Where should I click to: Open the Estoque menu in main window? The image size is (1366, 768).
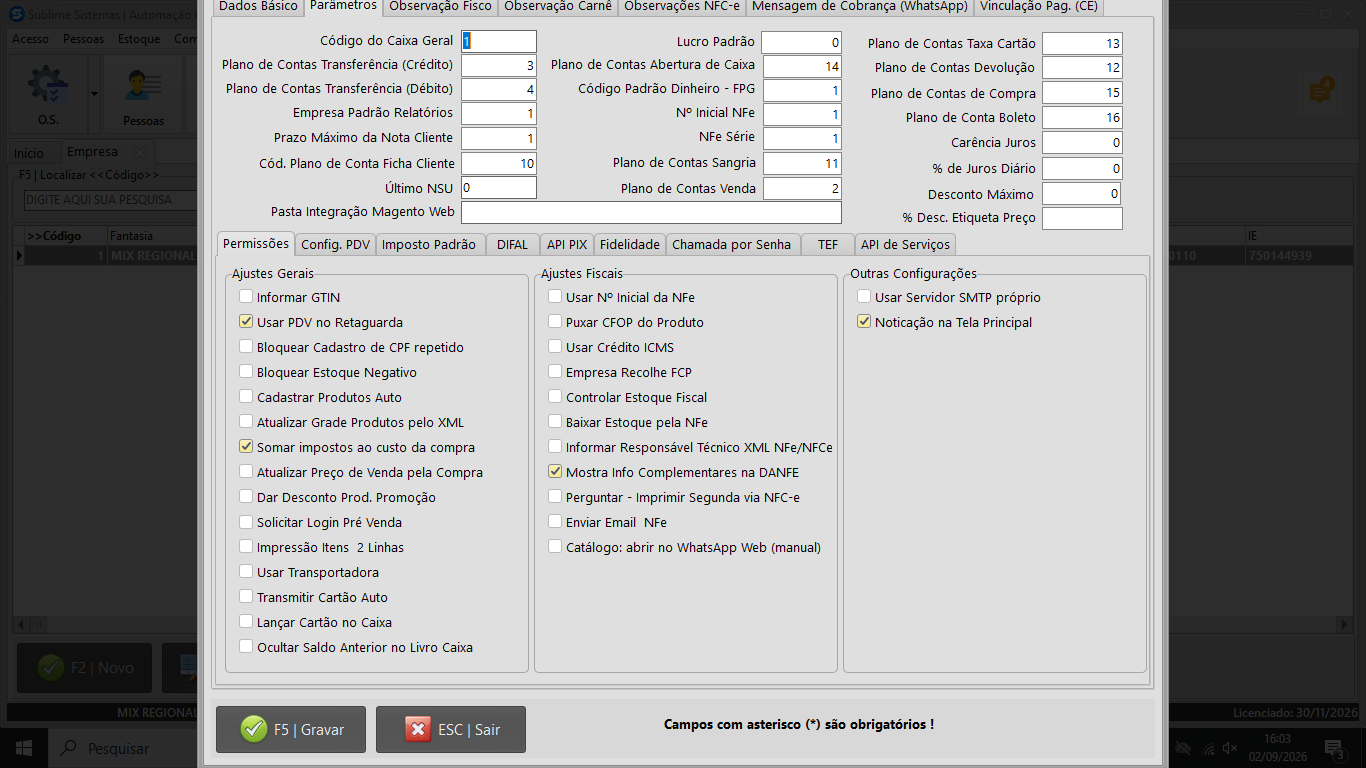pos(139,39)
